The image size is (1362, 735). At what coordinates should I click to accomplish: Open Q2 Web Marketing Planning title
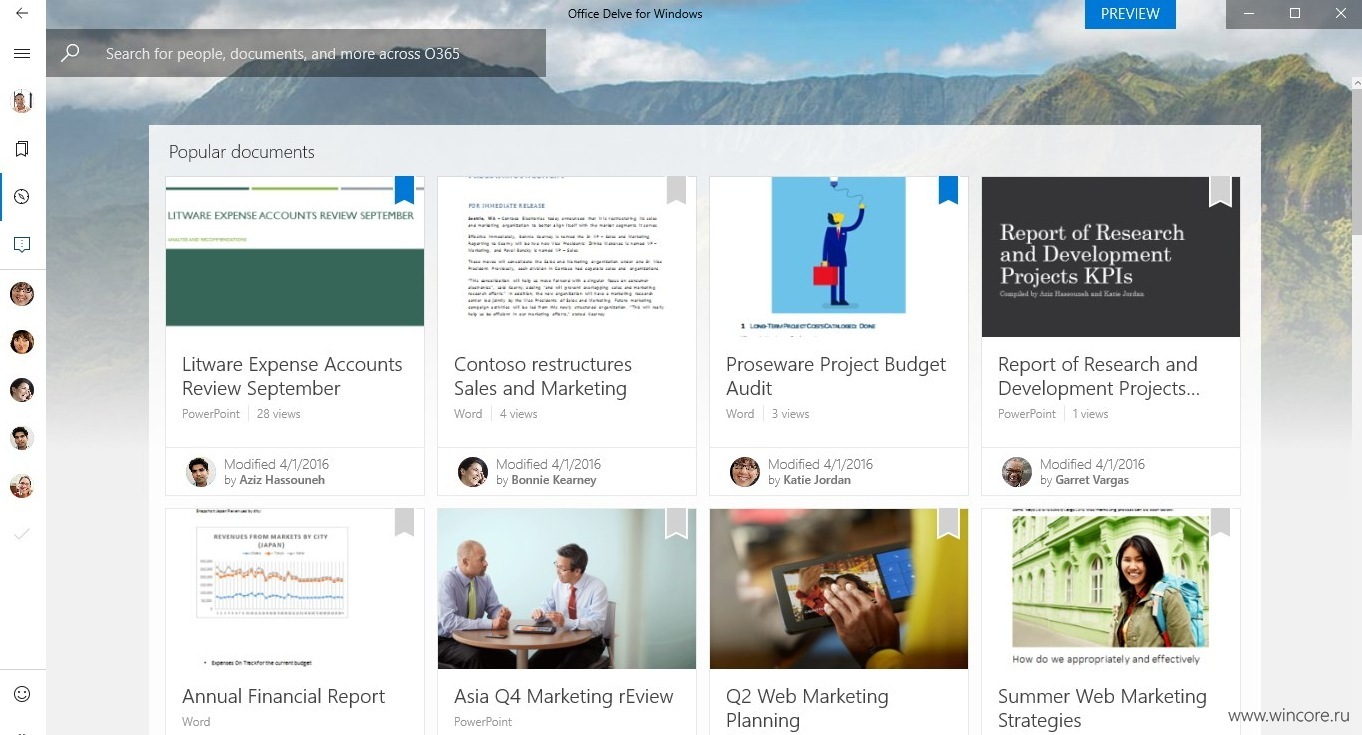pos(807,709)
